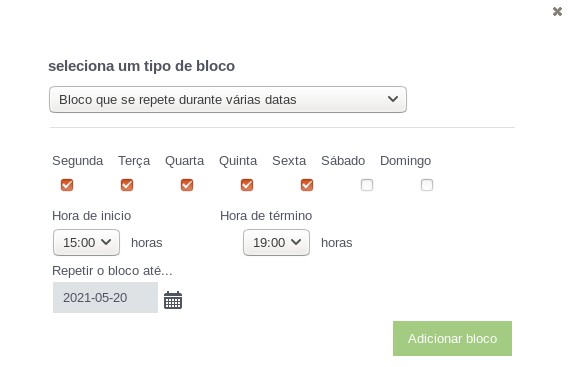Uncheck the Segunda checkbox
This screenshot has width=569, height=367.
point(67,185)
